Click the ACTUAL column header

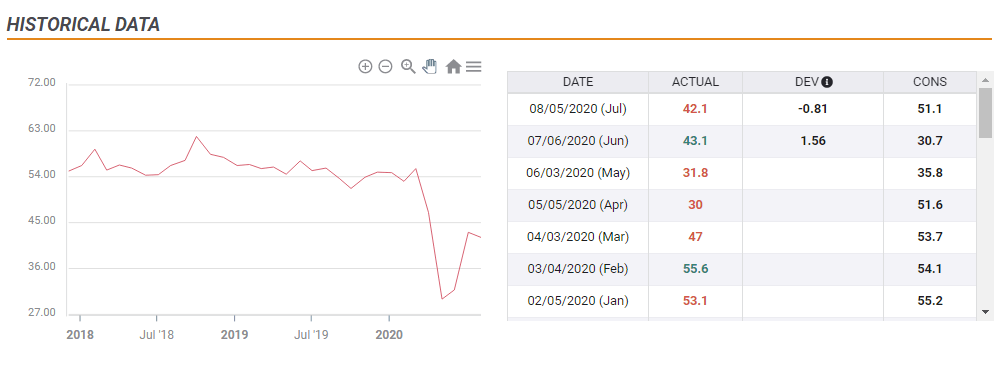[x=695, y=82]
